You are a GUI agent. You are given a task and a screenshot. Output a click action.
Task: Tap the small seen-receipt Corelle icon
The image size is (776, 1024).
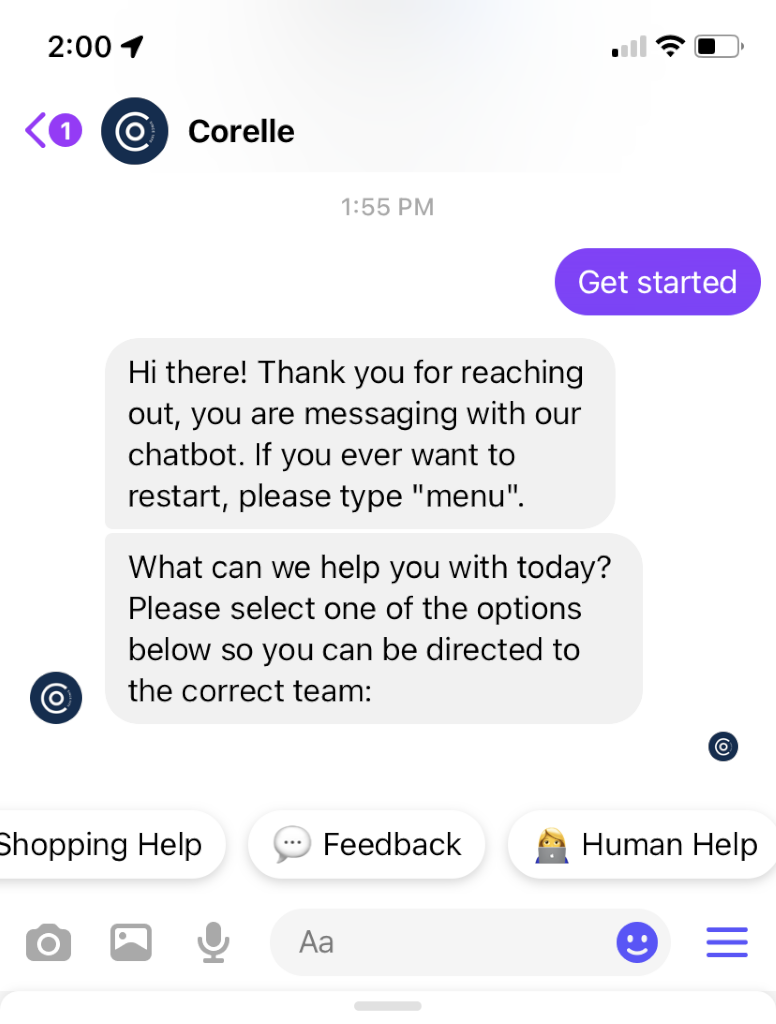[723, 746]
